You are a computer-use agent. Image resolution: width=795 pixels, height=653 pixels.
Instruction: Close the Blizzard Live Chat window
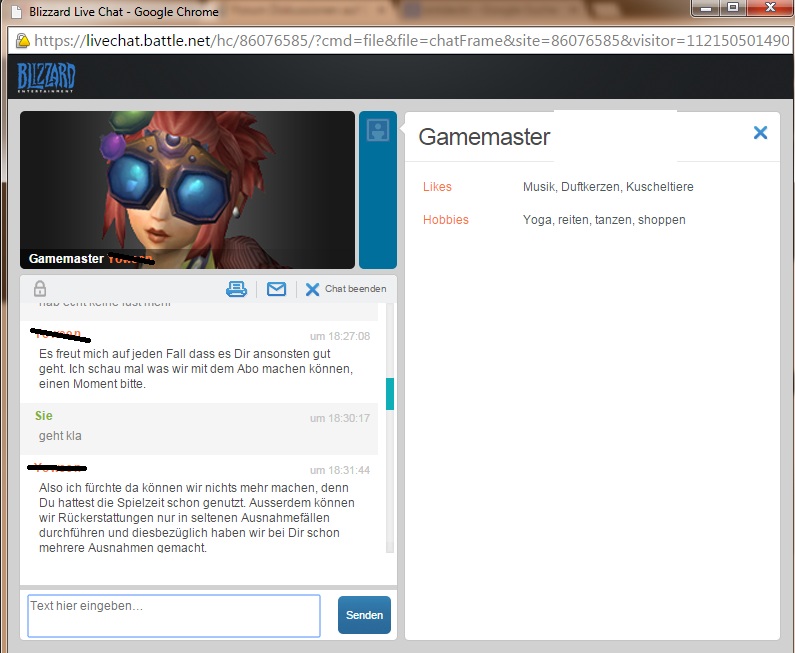pos(770,8)
